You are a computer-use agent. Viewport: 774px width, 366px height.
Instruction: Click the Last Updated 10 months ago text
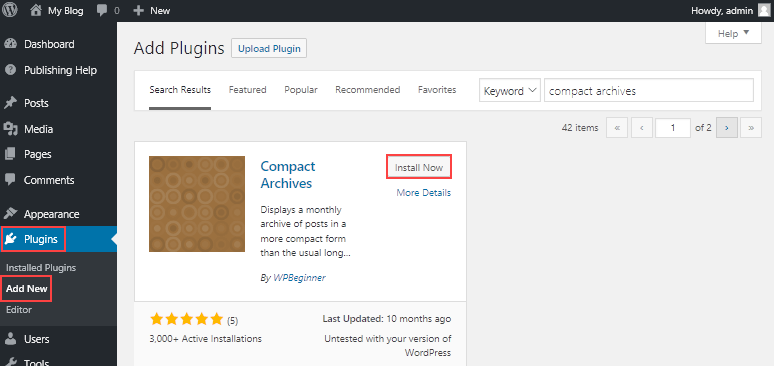pyautogui.click(x=387, y=319)
